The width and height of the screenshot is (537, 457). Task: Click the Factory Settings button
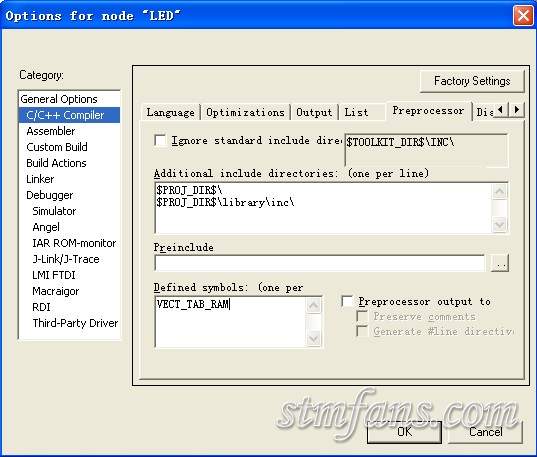point(472,81)
